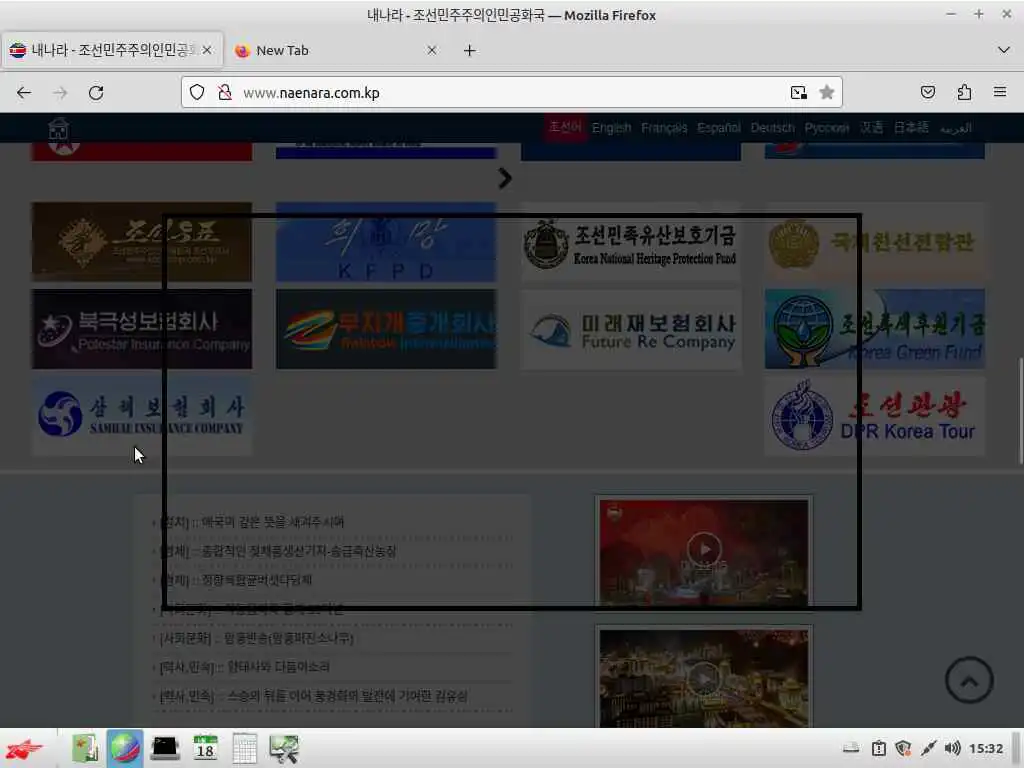Open the Firefox hamburger application menu
1024x768 pixels.
(x=1000, y=93)
